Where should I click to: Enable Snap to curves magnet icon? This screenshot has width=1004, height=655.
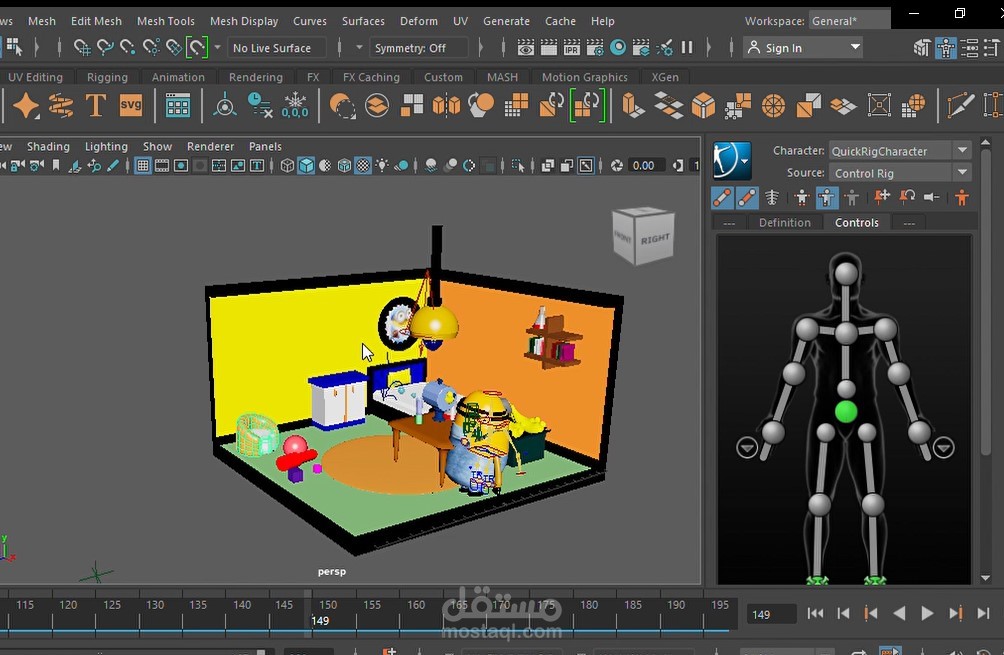tap(104, 47)
